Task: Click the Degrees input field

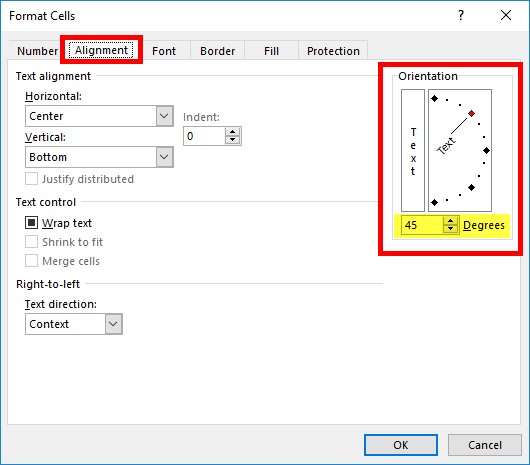Action: pyautogui.click(x=422, y=225)
